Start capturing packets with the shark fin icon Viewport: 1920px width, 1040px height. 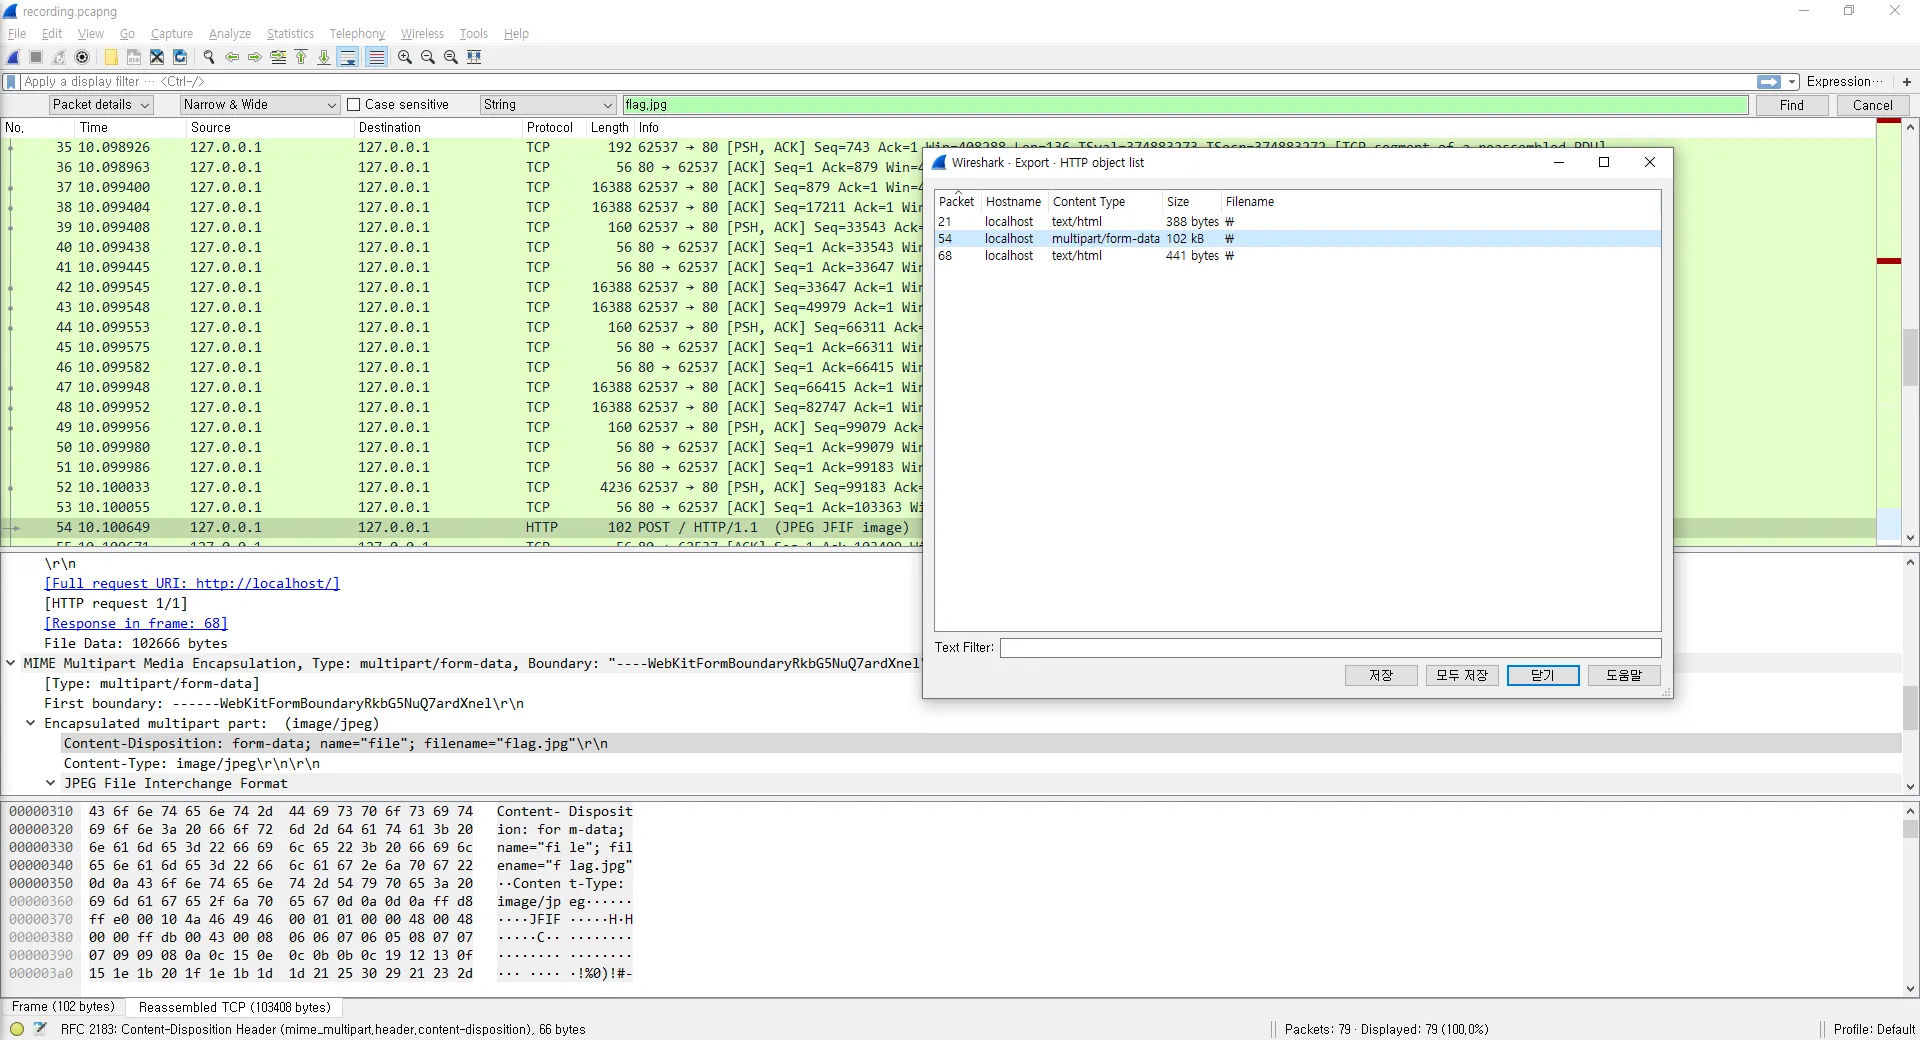14,57
